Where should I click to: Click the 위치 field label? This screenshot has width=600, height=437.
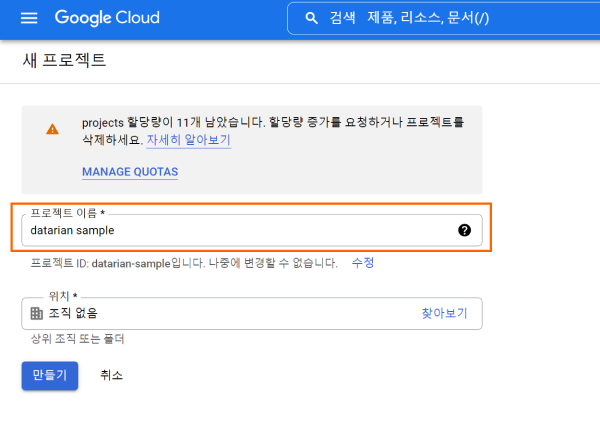coord(63,297)
